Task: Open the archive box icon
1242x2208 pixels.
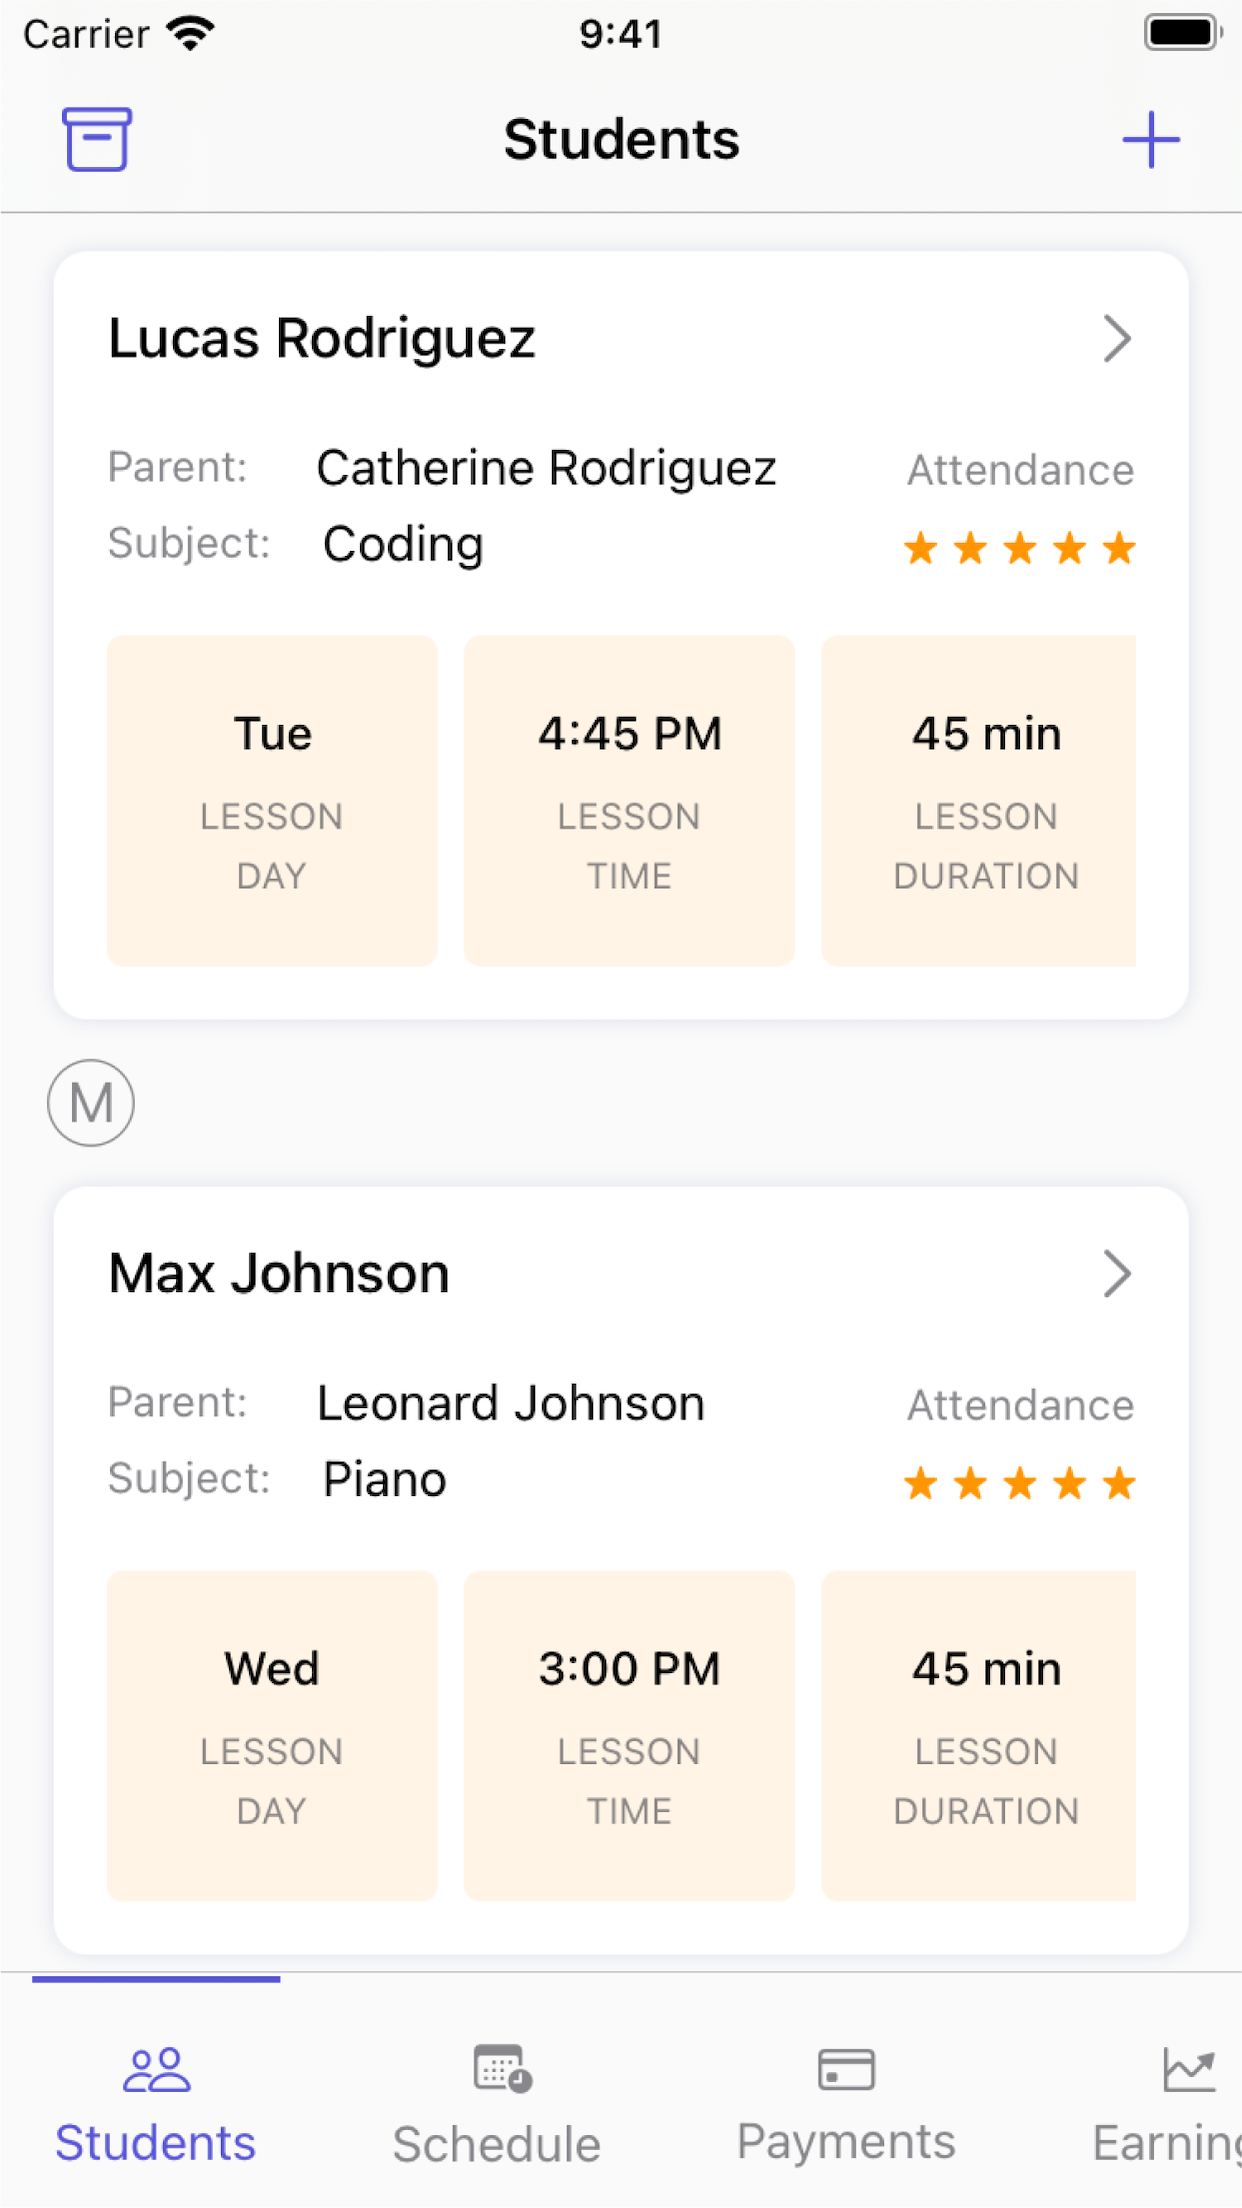Action: click(x=97, y=139)
